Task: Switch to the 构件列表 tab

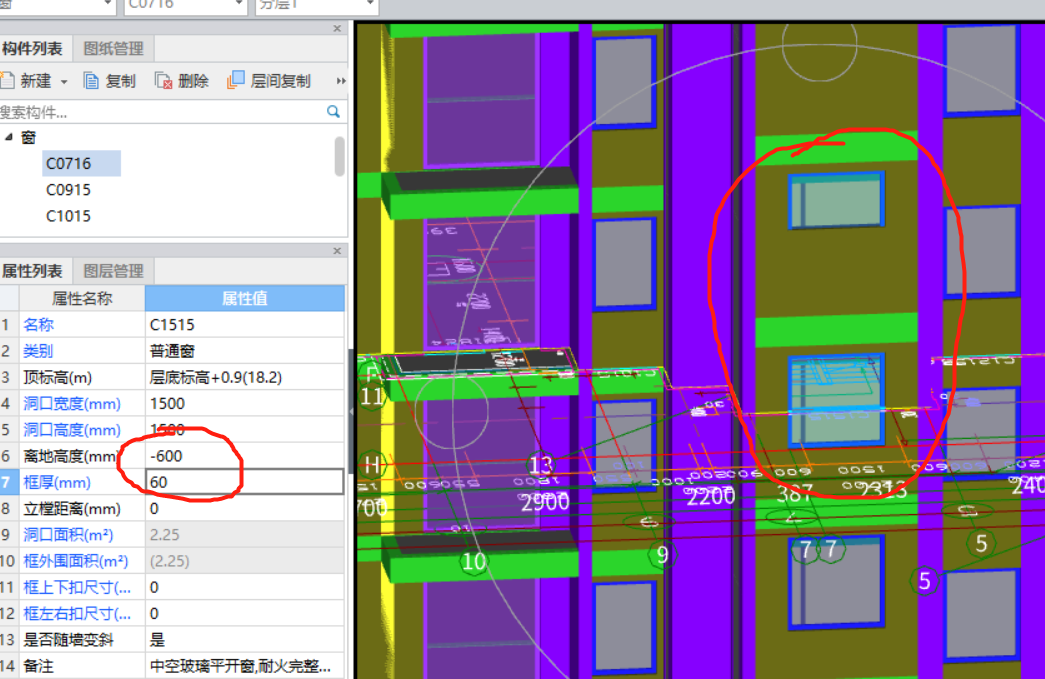Action: coord(32,49)
